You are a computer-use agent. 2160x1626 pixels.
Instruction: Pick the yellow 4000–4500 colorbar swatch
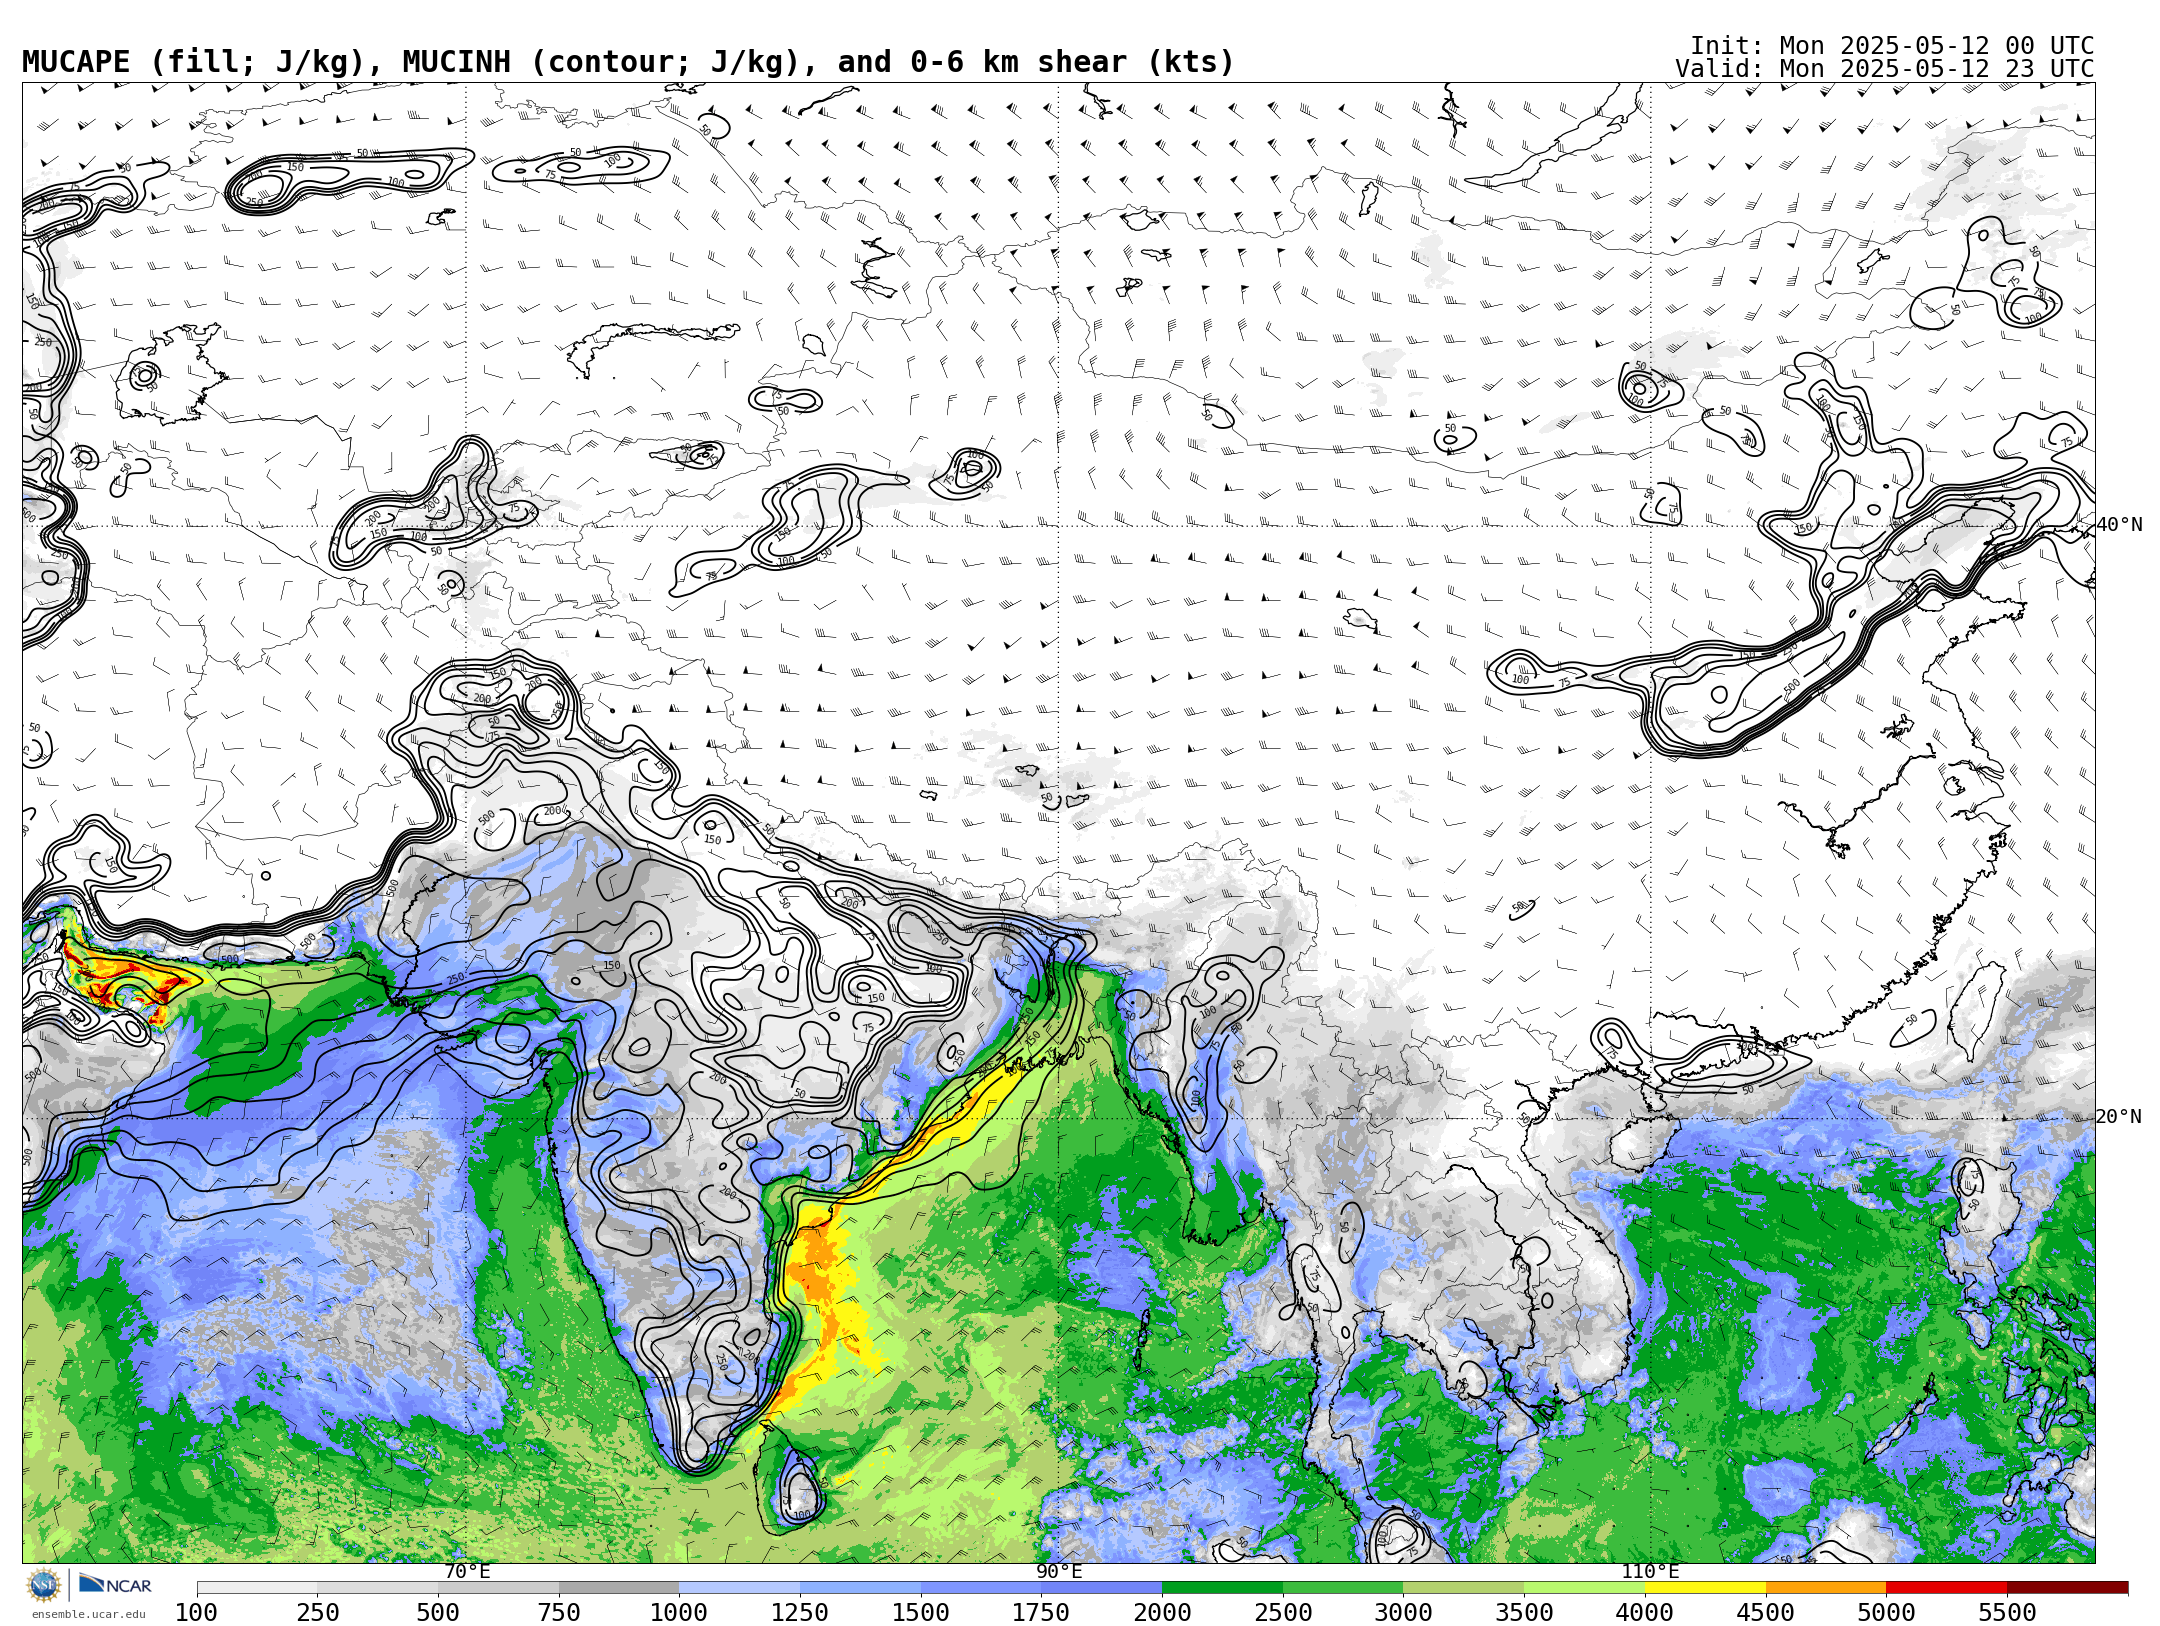point(1705,1588)
